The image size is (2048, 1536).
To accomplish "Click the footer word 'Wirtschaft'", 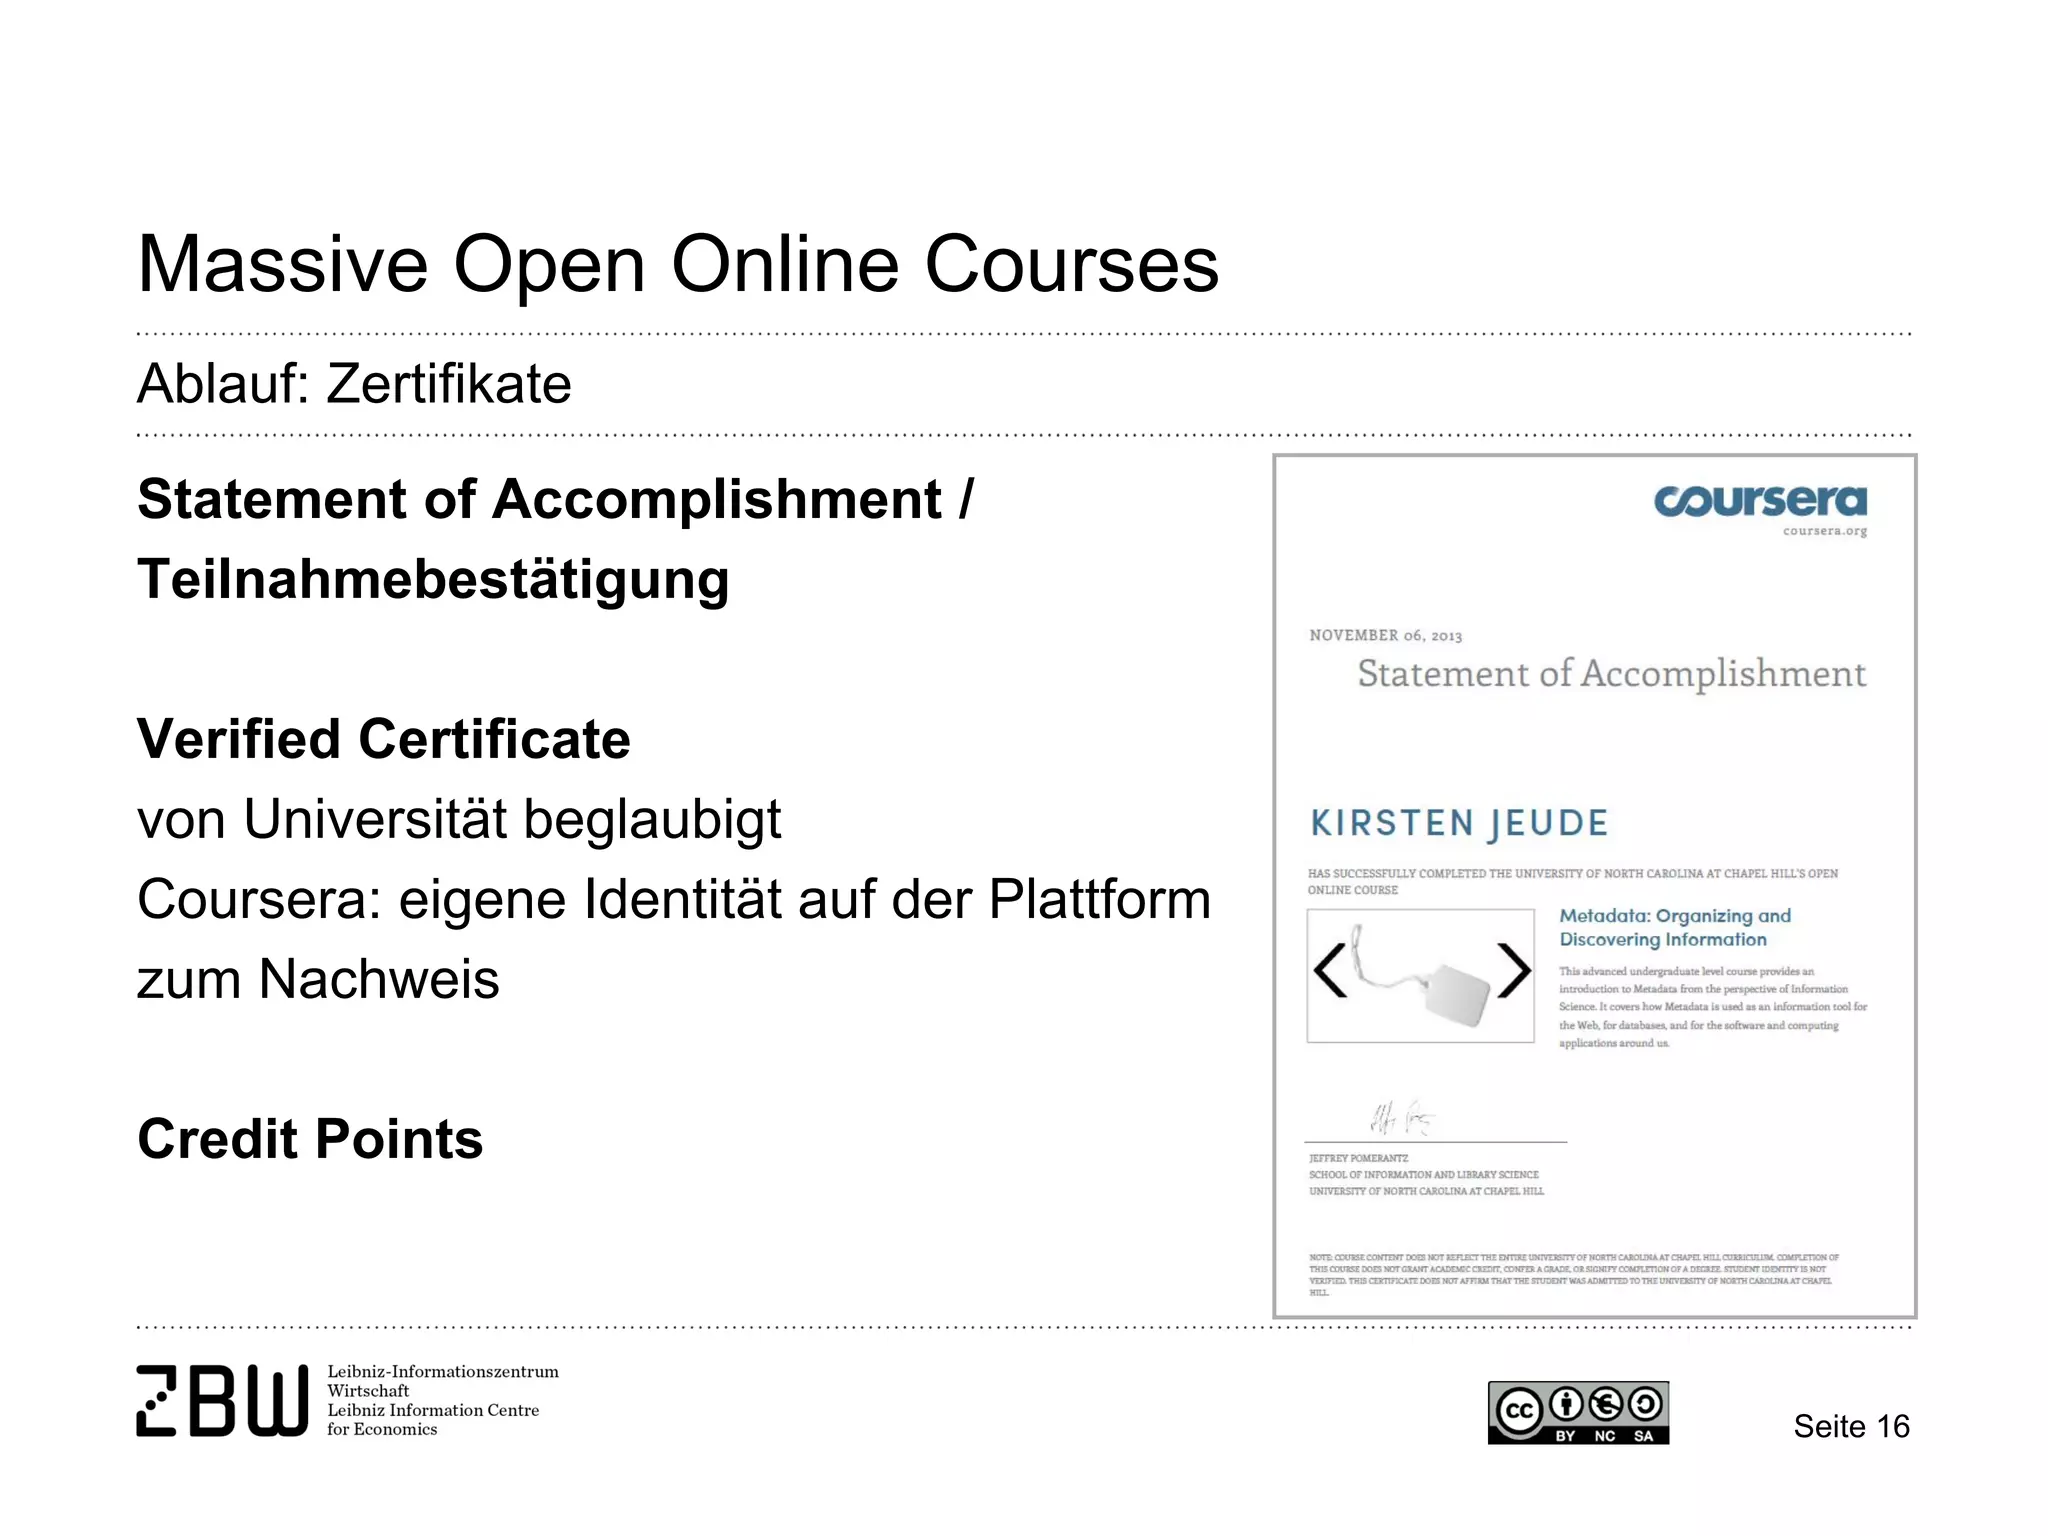I will pos(368,1391).
